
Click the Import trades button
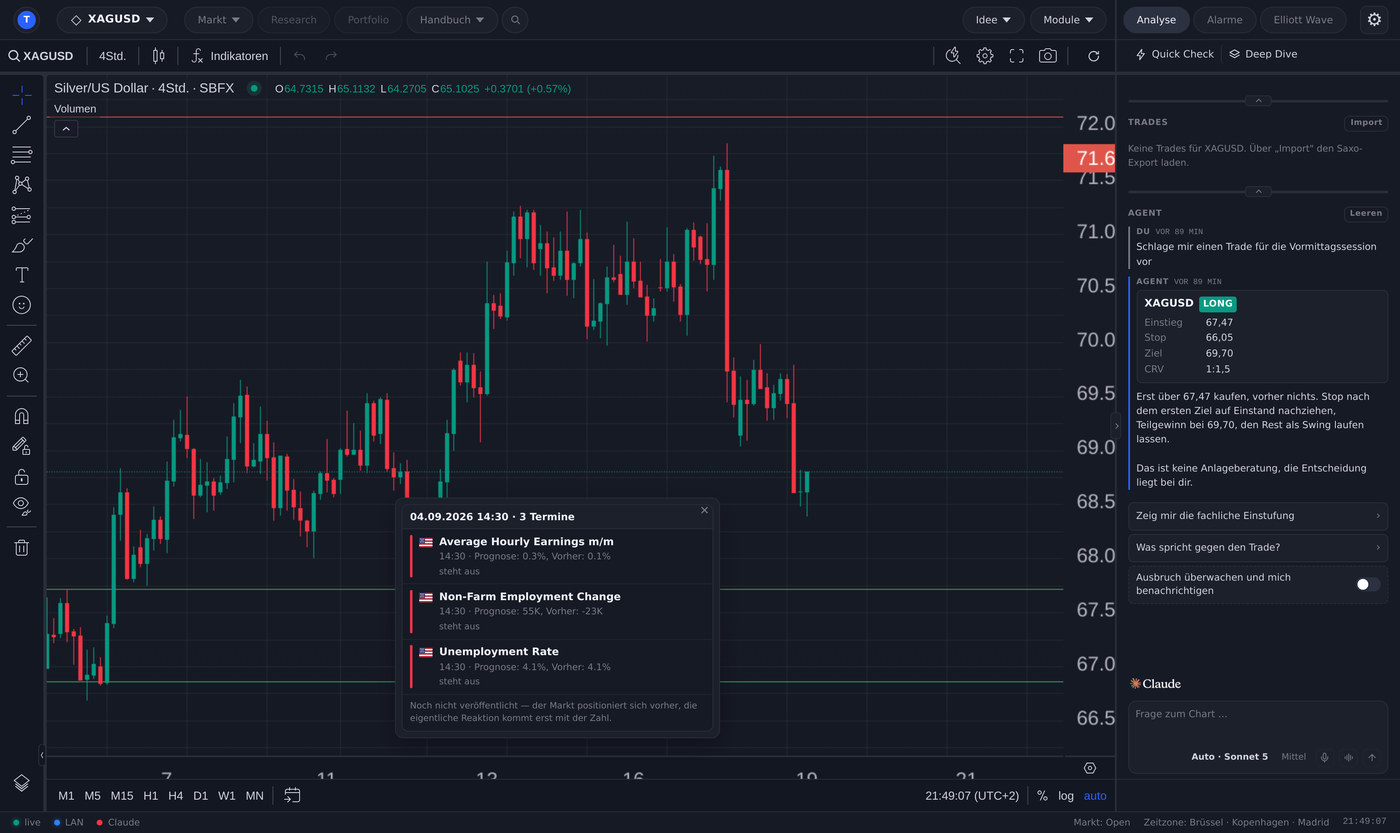[1366, 123]
